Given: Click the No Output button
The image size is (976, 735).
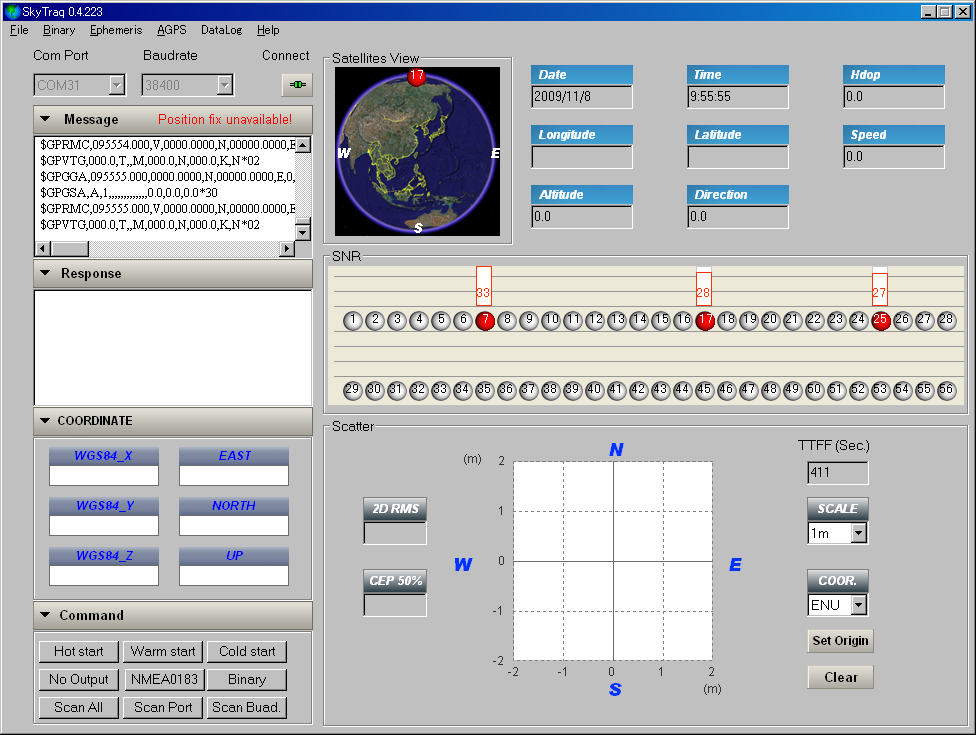Looking at the screenshot, I should [x=78, y=680].
